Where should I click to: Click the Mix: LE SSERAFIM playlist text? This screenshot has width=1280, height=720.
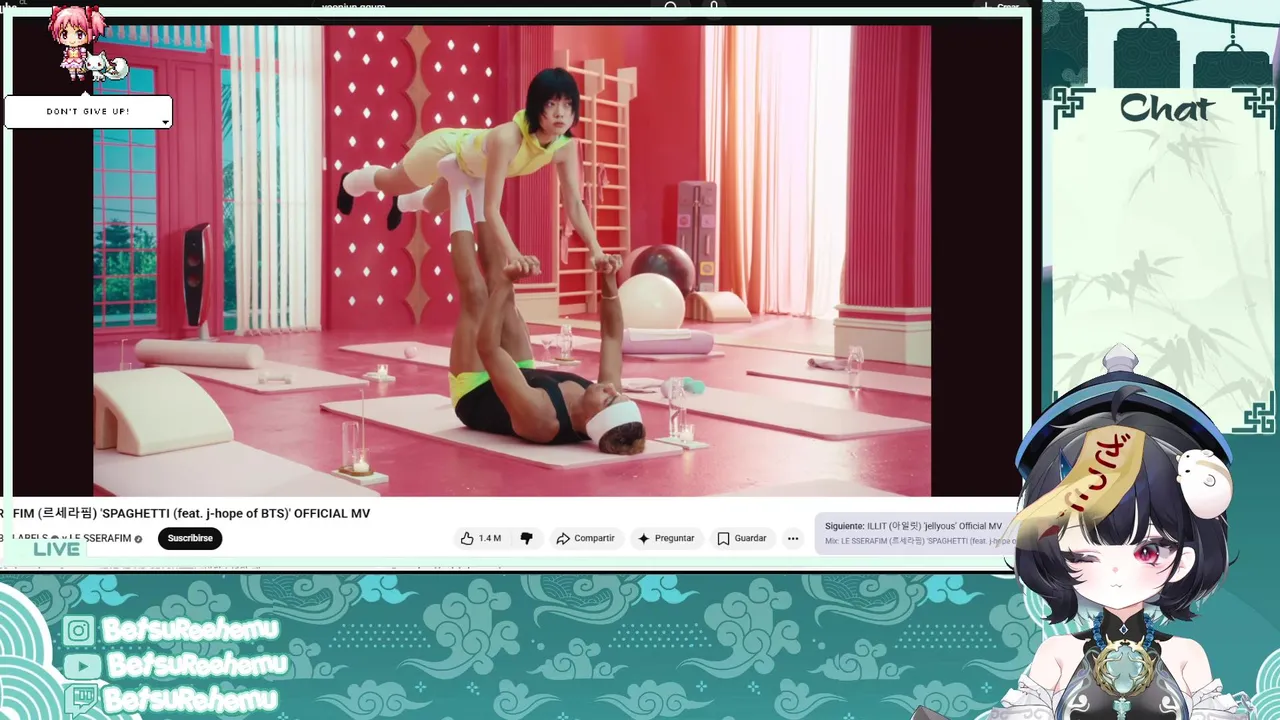pyautogui.click(x=918, y=541)
